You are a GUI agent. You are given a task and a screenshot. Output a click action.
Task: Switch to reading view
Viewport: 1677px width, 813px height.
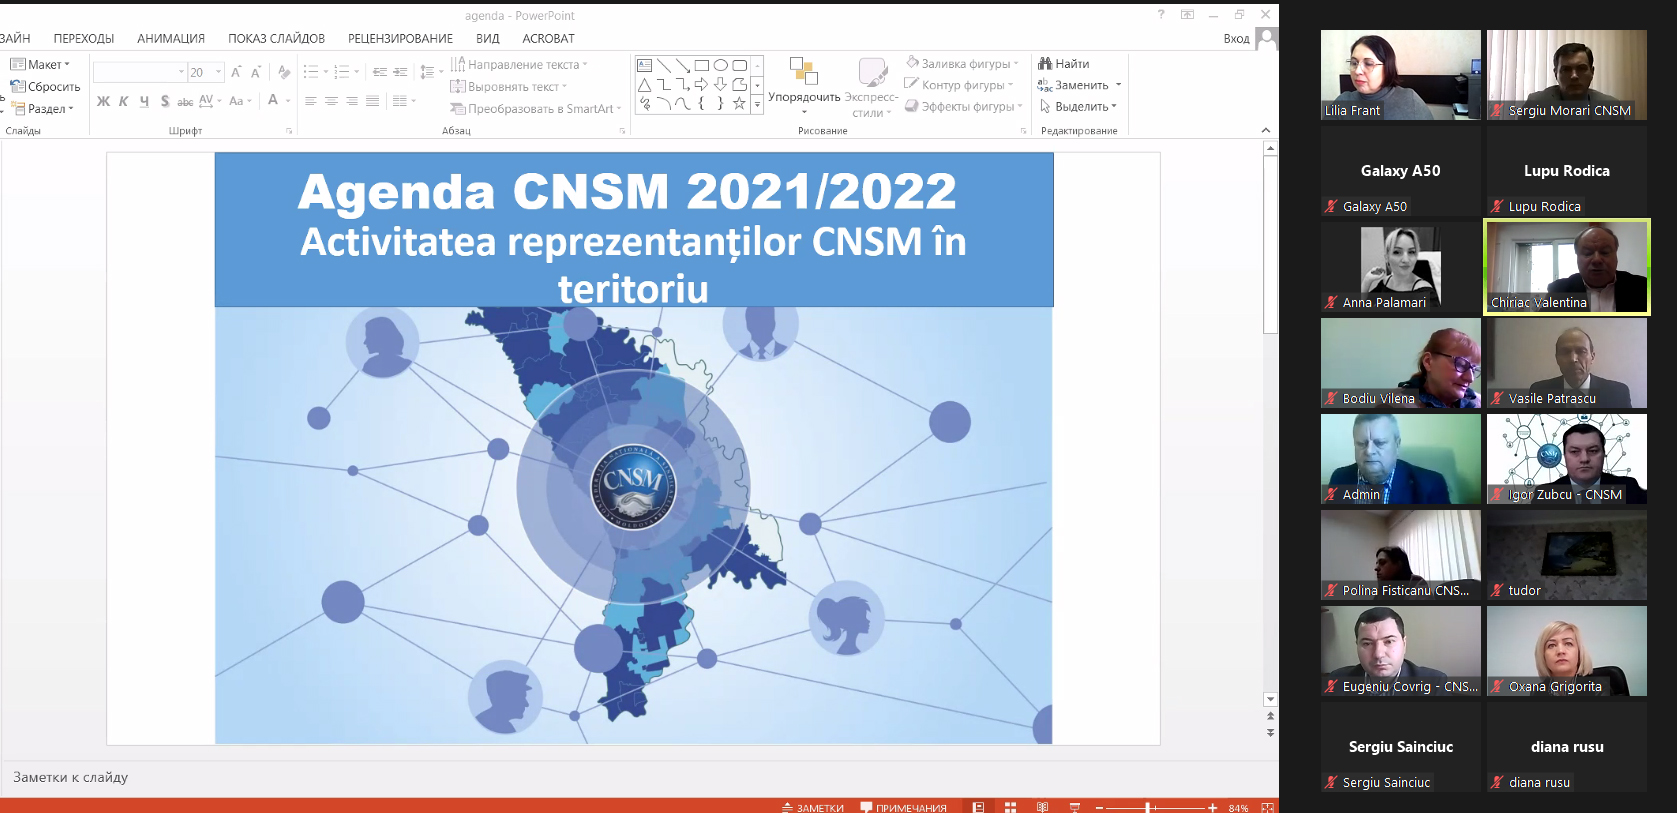(1043, 807)
